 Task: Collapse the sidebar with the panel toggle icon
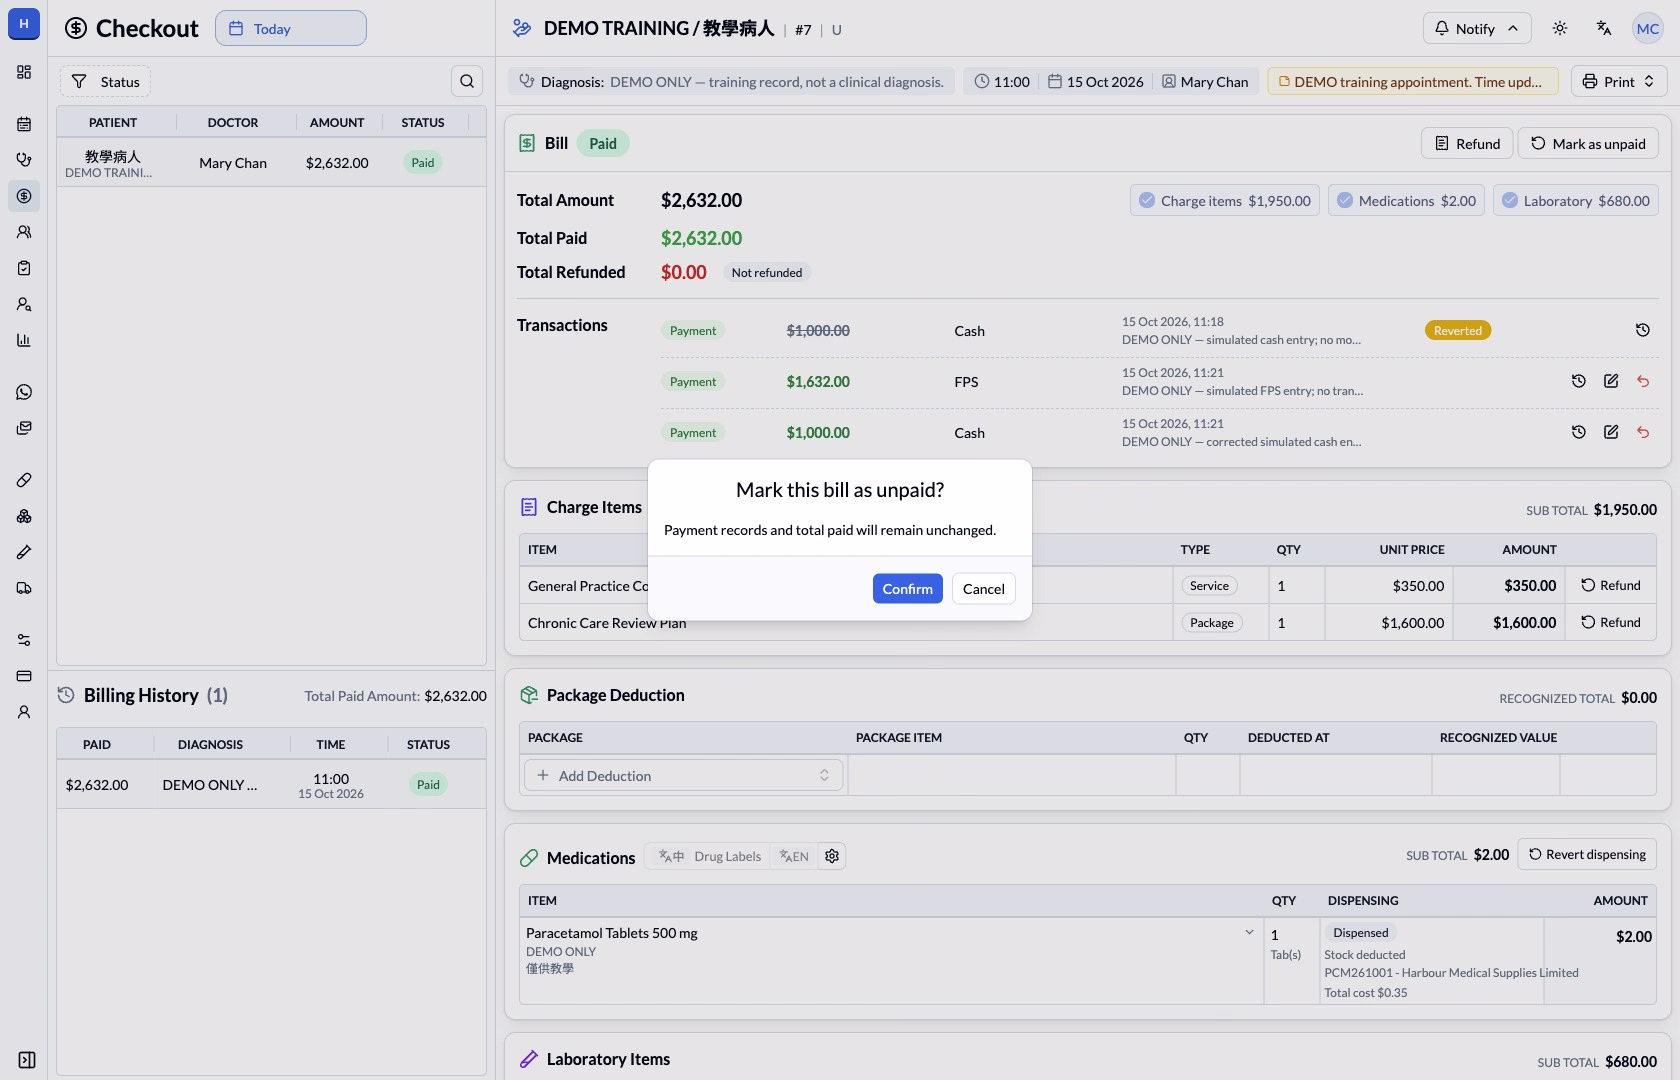pyautogui.click(x=27, y=1060)
